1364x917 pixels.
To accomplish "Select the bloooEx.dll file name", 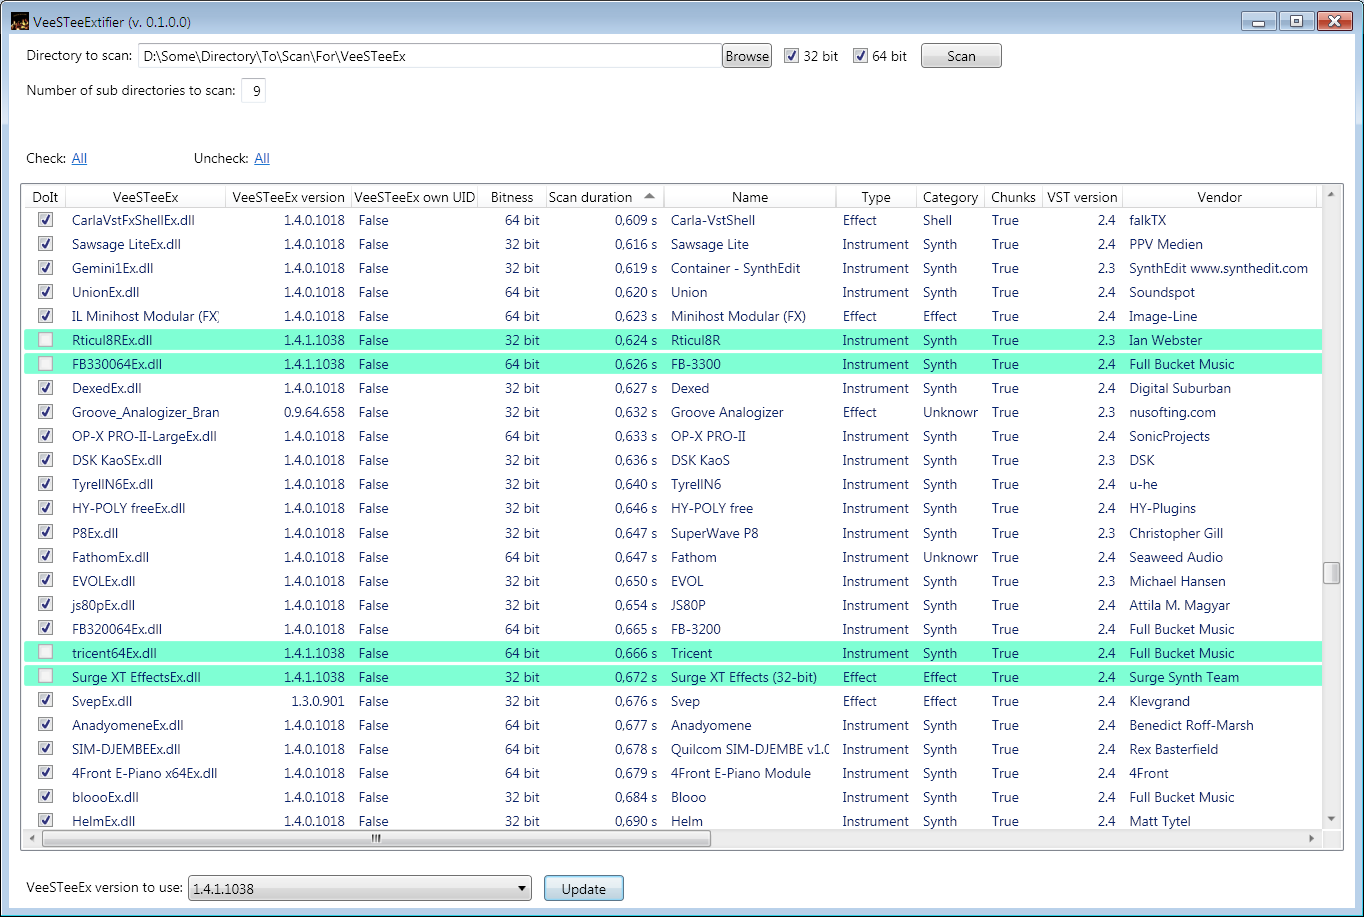I will click(105, 797).
